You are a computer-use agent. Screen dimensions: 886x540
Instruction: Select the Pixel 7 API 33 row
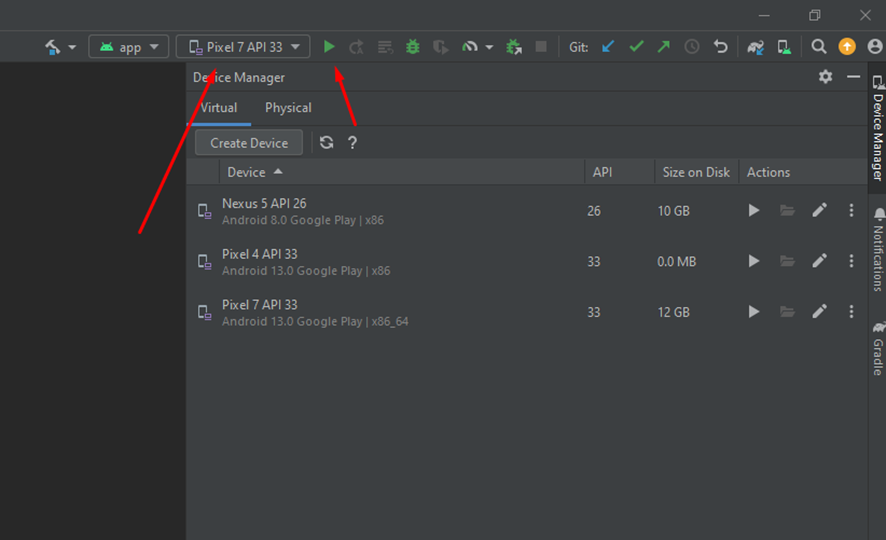tap(527, 312)
